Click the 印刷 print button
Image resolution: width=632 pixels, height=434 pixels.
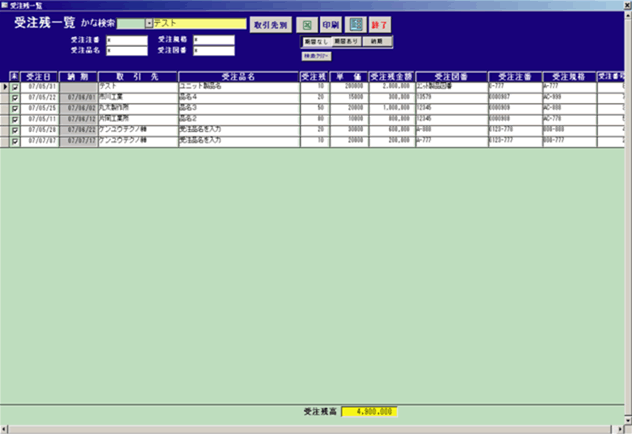(331, 23)
